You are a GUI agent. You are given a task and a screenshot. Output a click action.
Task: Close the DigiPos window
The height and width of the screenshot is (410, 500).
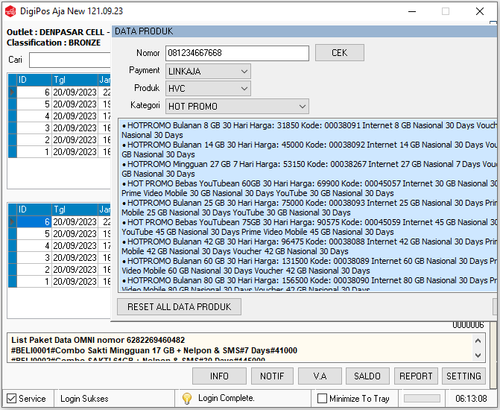pyautogui.click(x=480, y=12)
